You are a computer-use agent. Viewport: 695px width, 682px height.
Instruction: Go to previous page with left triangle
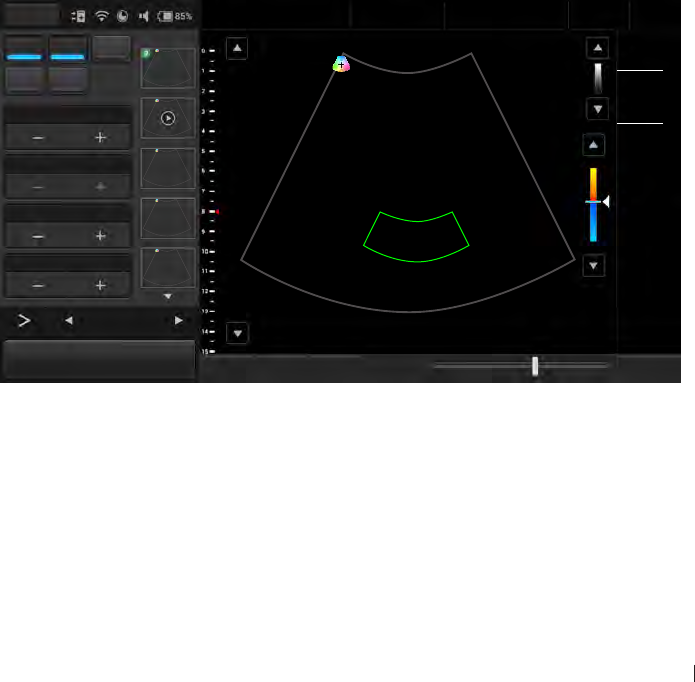(69, 320)
